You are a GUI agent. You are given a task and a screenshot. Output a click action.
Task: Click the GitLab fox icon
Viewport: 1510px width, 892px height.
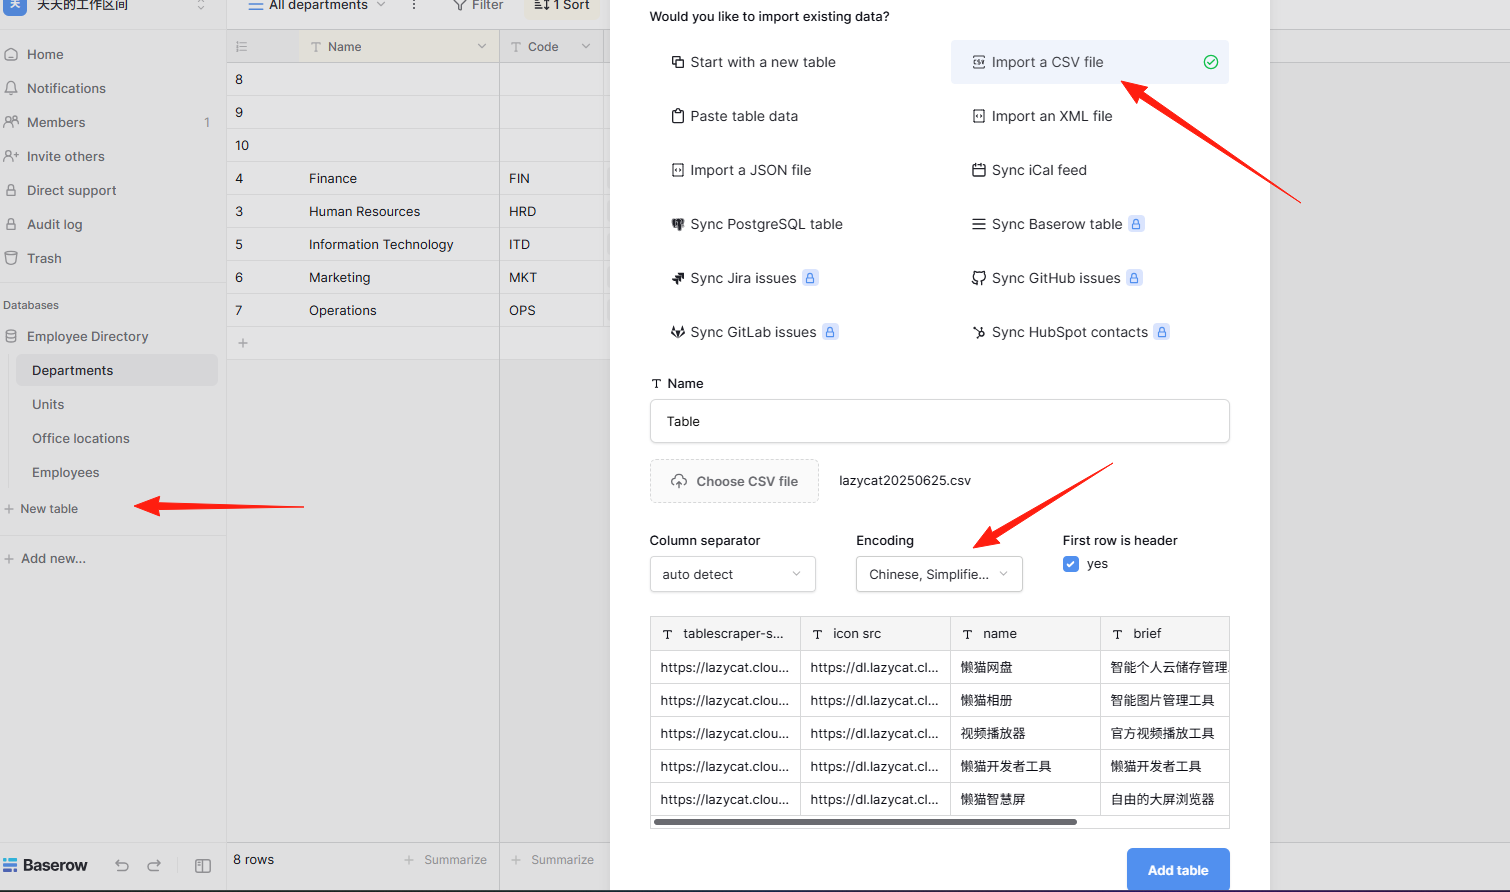tap(678, 332)
